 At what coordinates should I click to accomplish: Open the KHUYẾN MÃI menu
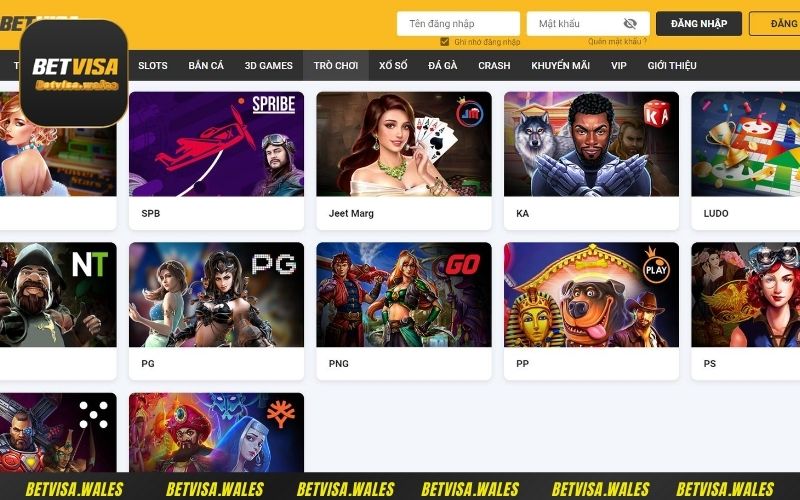(560, 65)
